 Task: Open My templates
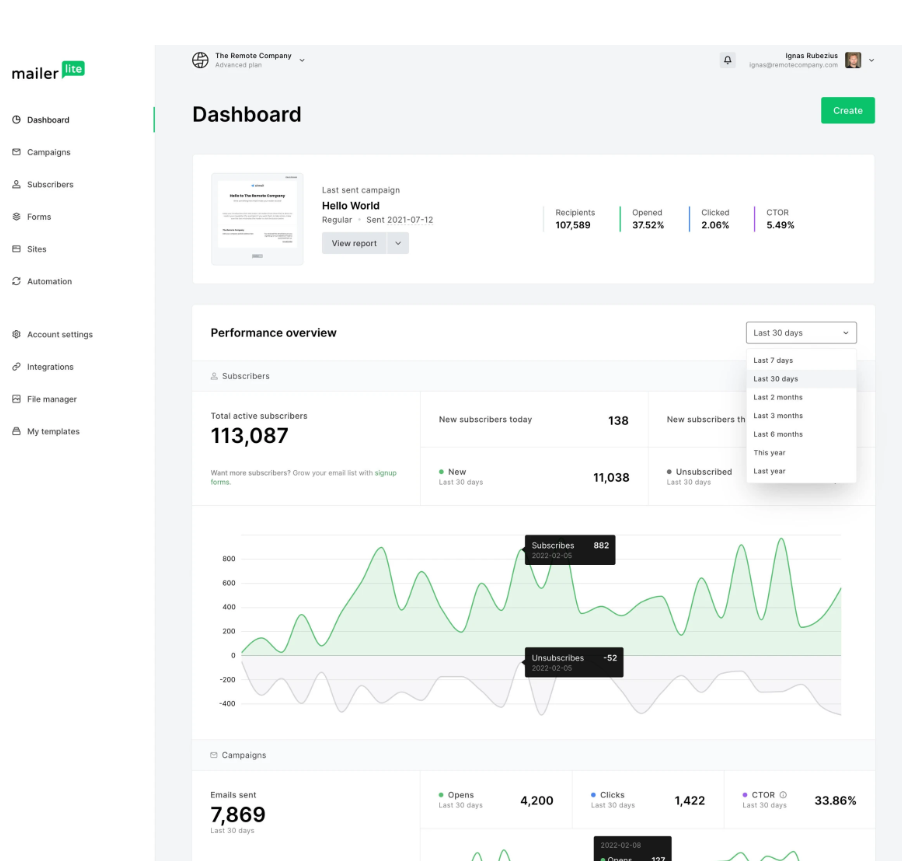tap(53, 431)
